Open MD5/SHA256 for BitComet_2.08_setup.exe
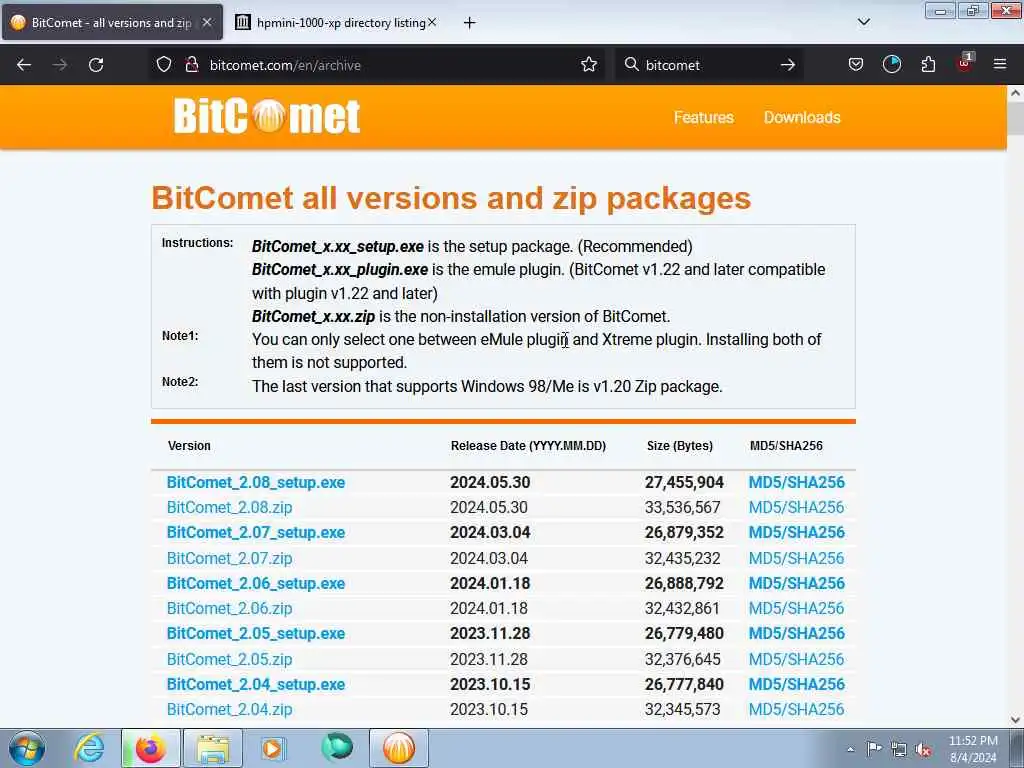This screenshot has height=768, width=1024. coord(796,483)
